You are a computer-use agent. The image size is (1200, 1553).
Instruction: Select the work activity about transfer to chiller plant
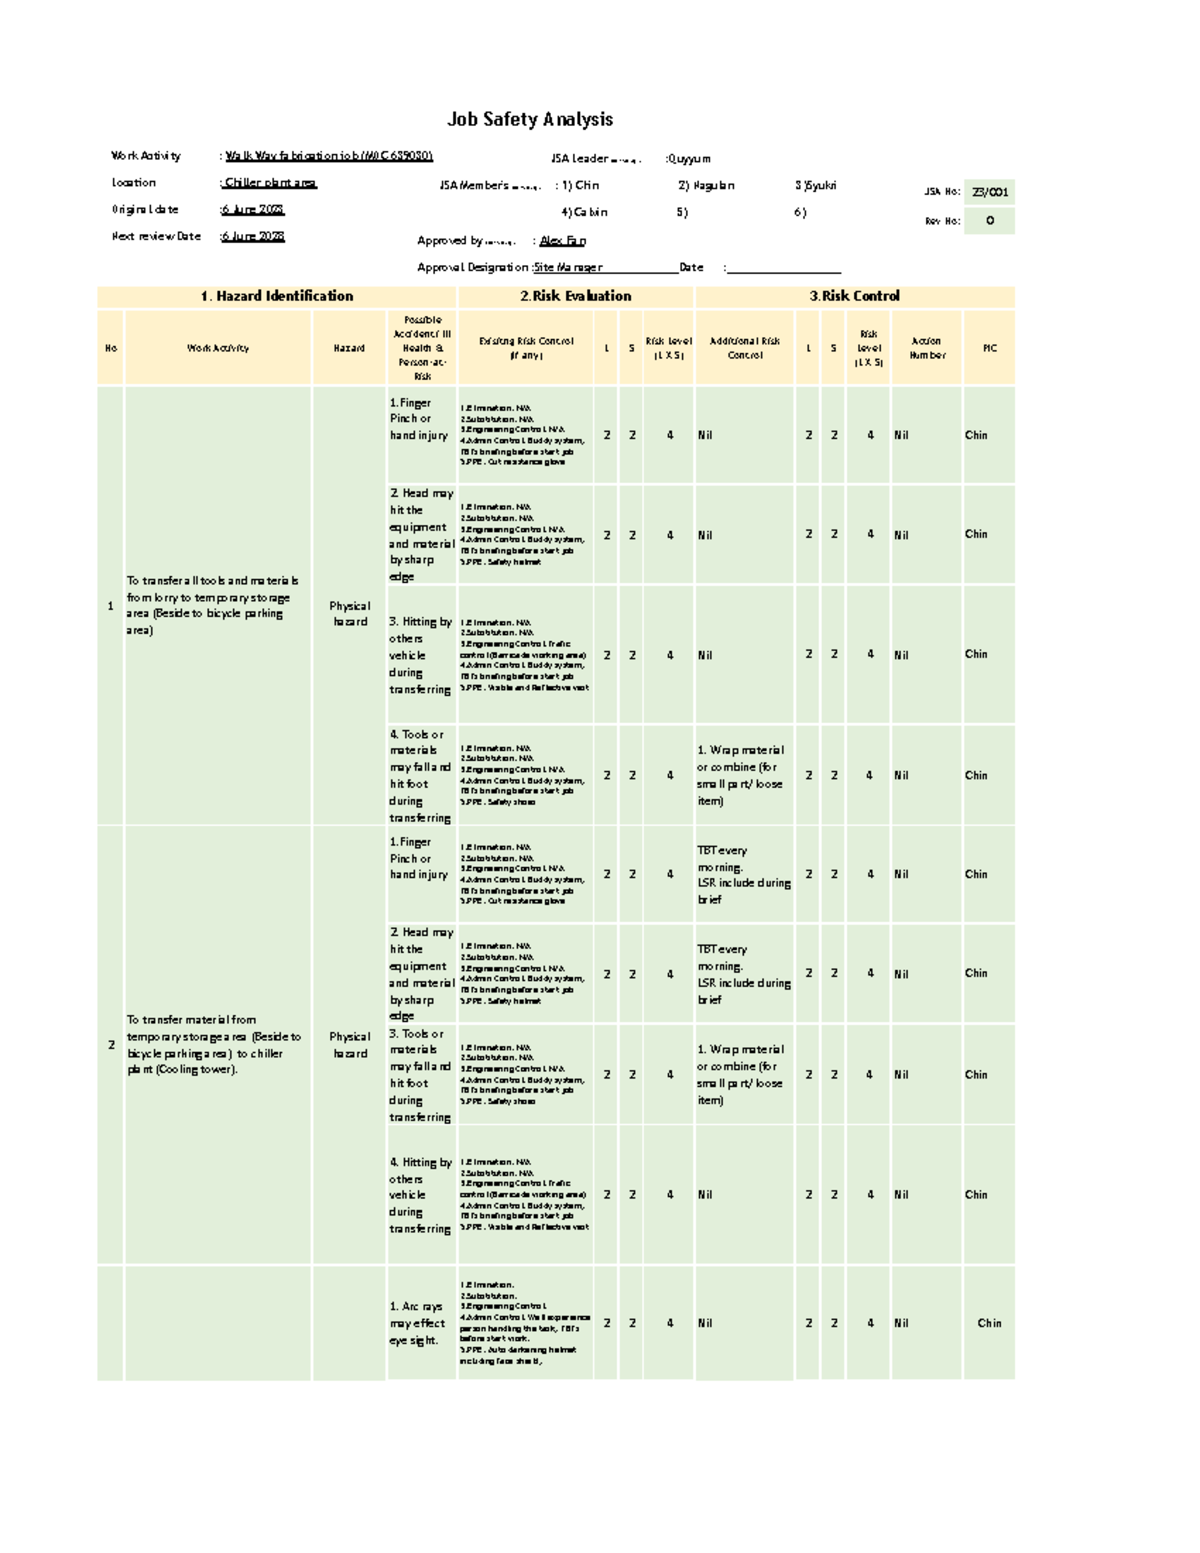213,1044
